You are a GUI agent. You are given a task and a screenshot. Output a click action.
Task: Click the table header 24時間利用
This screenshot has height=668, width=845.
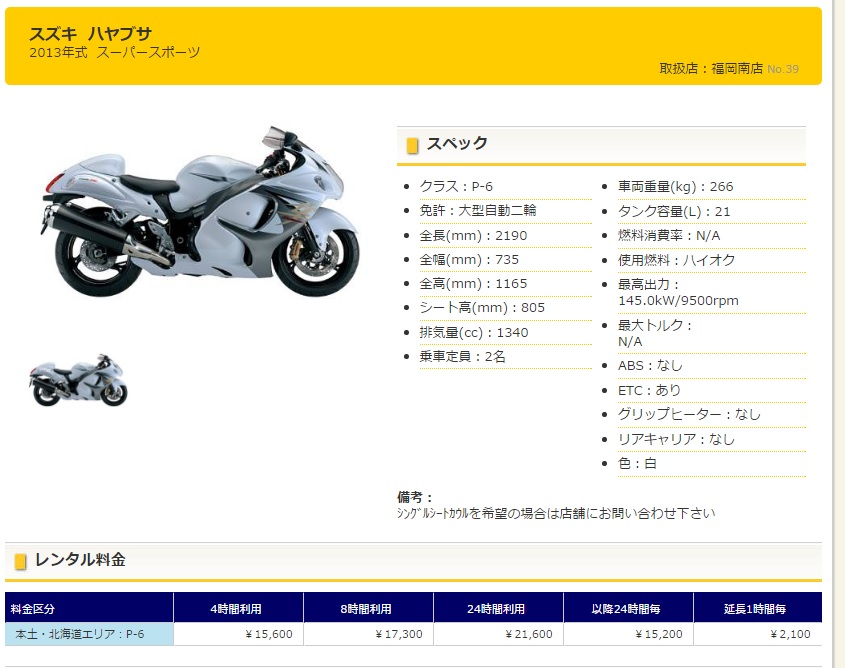tap(496, 609)
